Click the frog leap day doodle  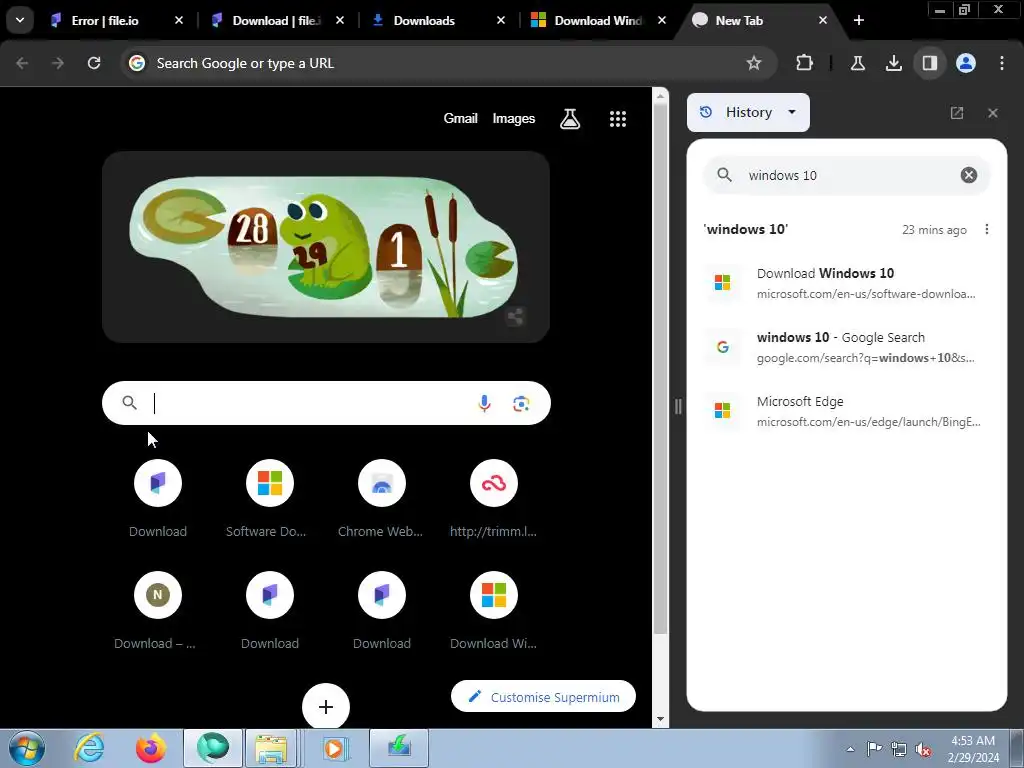pyautogui.click(x=325, y=247)
